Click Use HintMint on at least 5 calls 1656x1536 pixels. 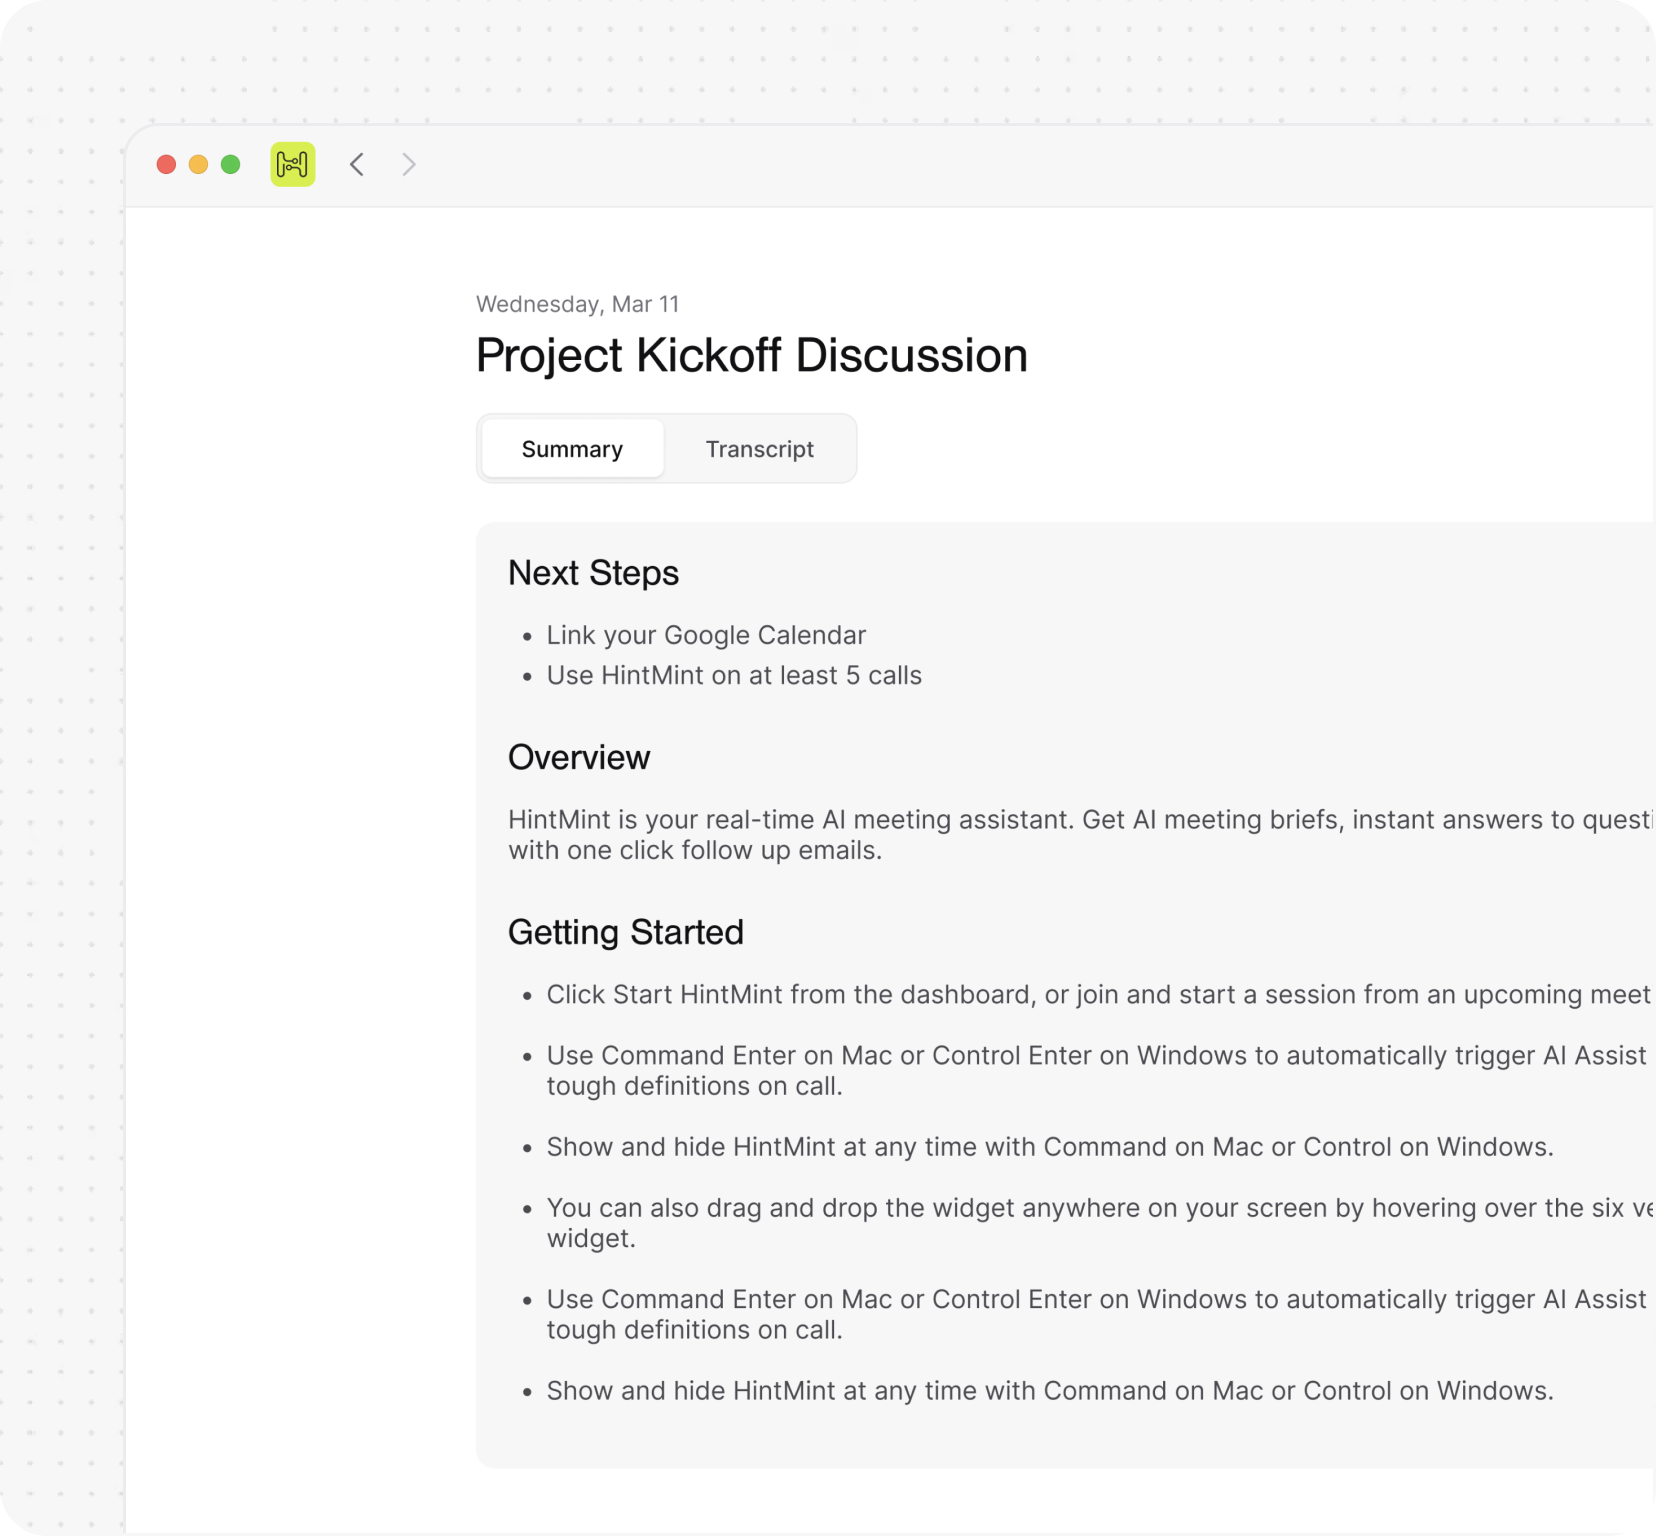pyautogui.click(x=734, y=675)
